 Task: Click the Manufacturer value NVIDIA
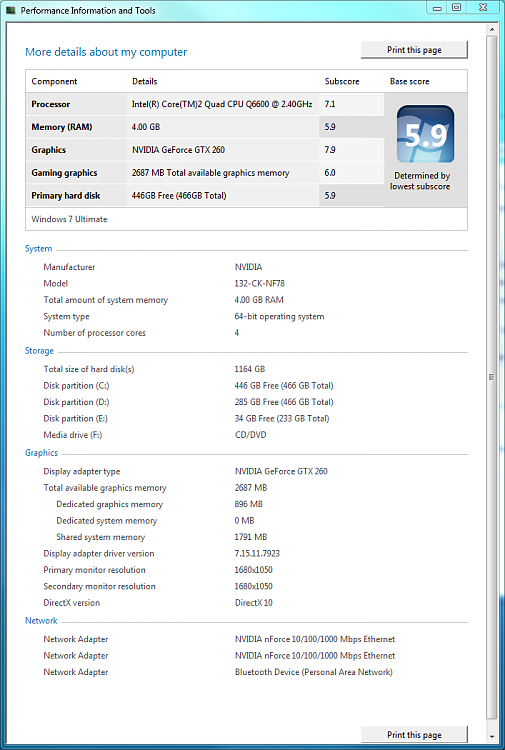coord(248,267)
